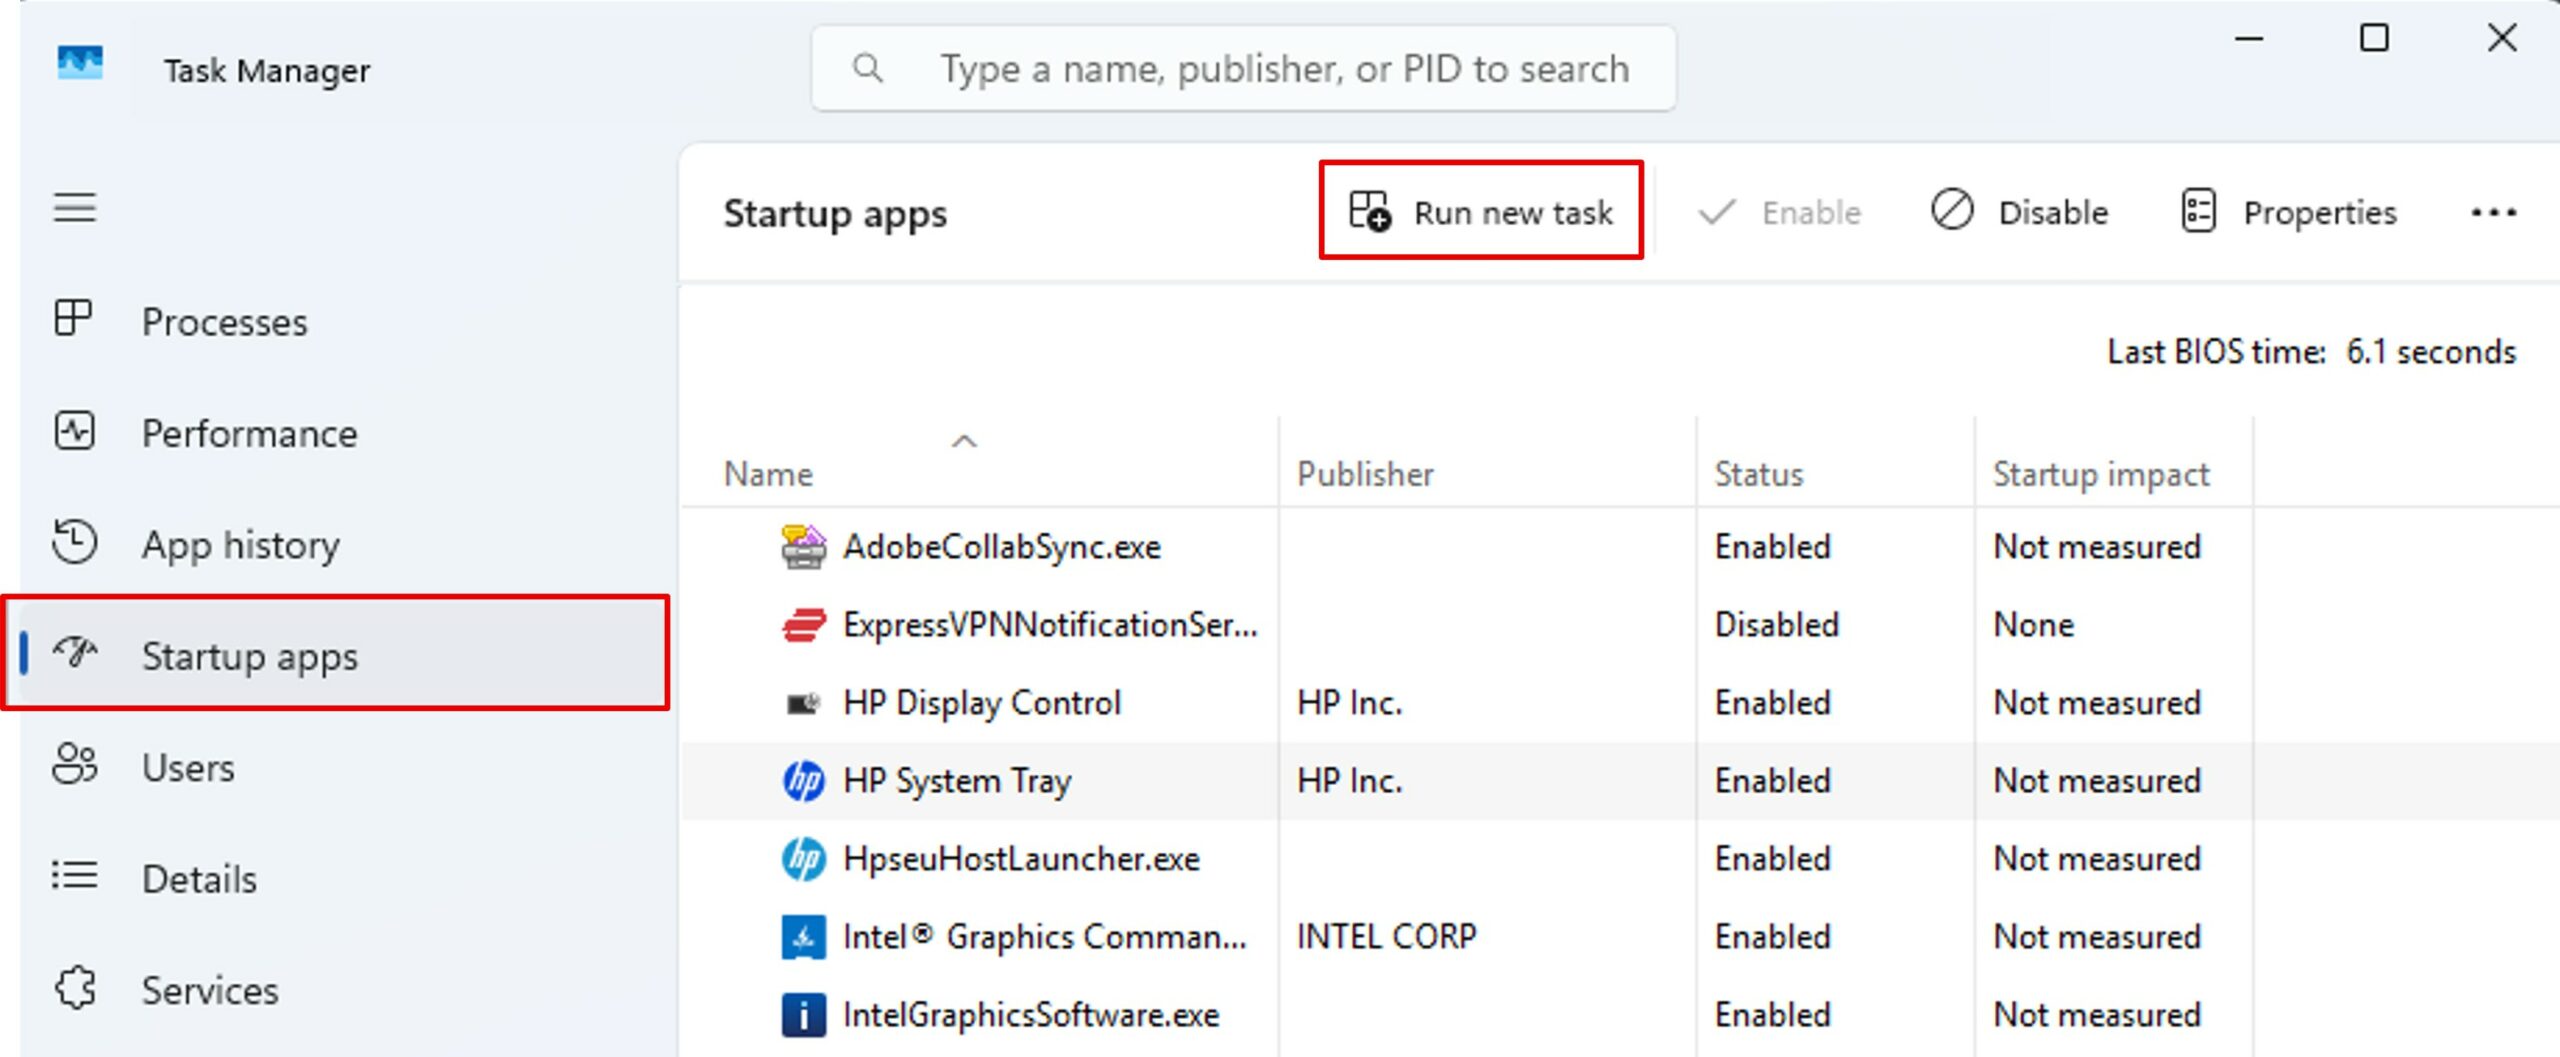Image resolution: width=2560 pixels, height=1057 pixels.
Task: Click Last BIOS time value
Action: (x=2430, y=352)
